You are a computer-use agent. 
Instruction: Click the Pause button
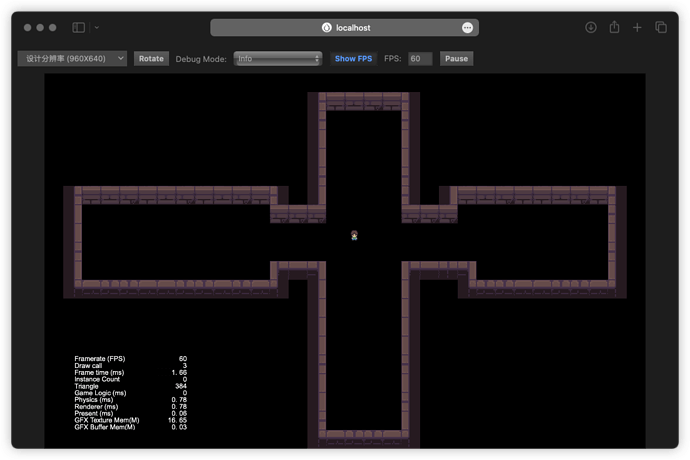456,59
